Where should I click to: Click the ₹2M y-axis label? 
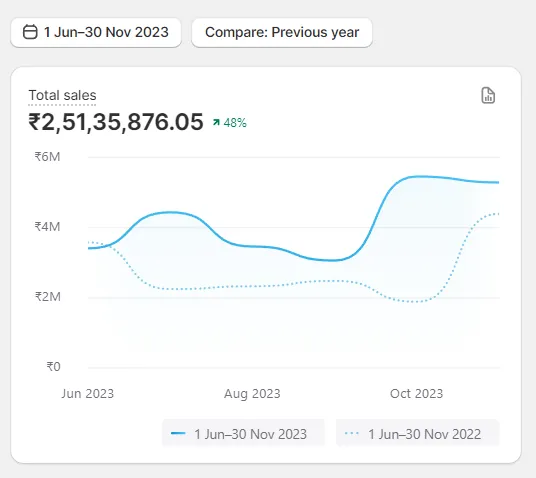point(48,297)
